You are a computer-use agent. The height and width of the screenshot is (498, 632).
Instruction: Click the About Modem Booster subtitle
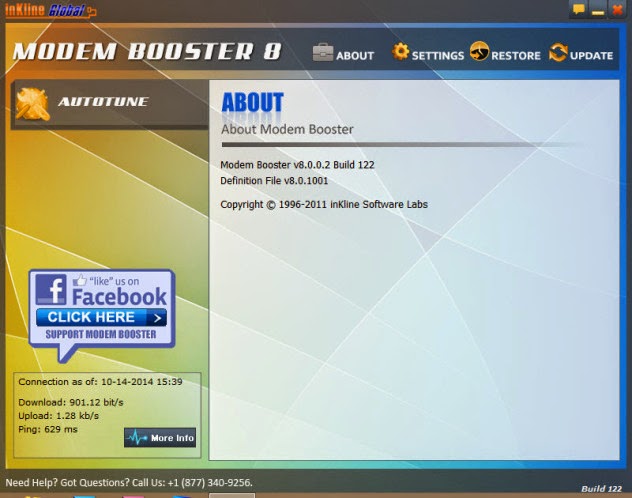coord(287,129)
